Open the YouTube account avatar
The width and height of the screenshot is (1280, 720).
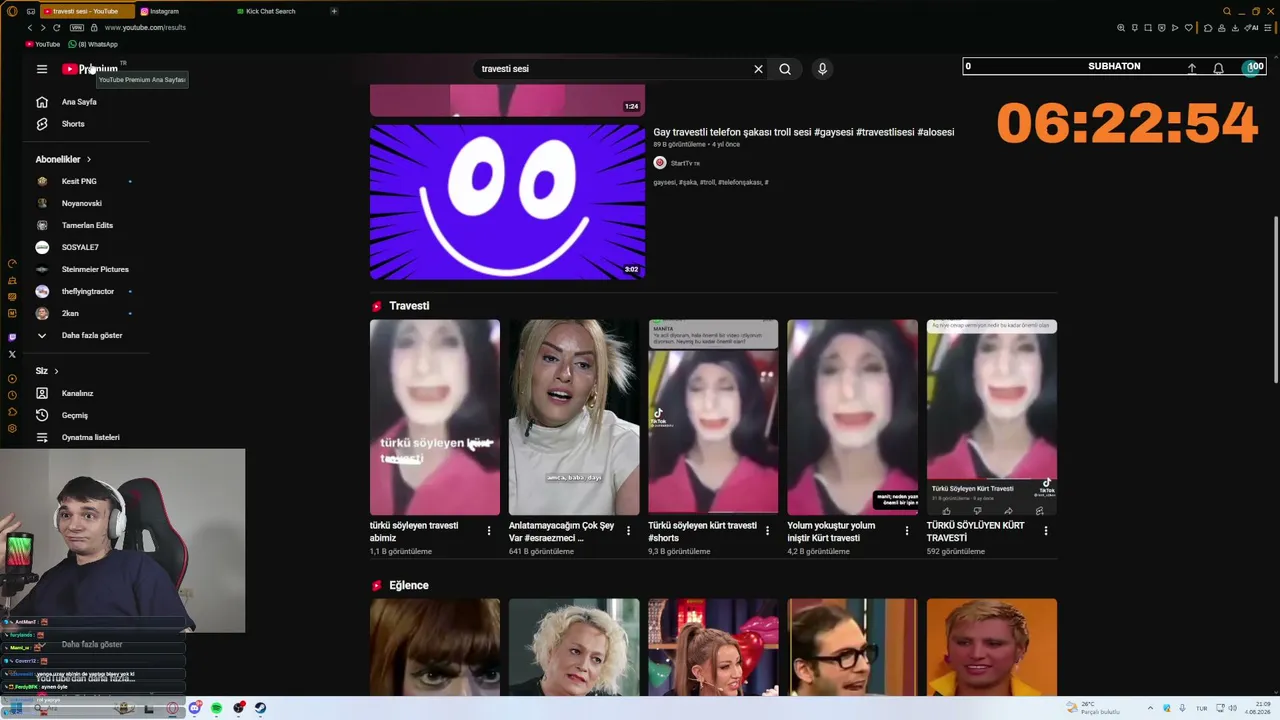(1251, 68)
